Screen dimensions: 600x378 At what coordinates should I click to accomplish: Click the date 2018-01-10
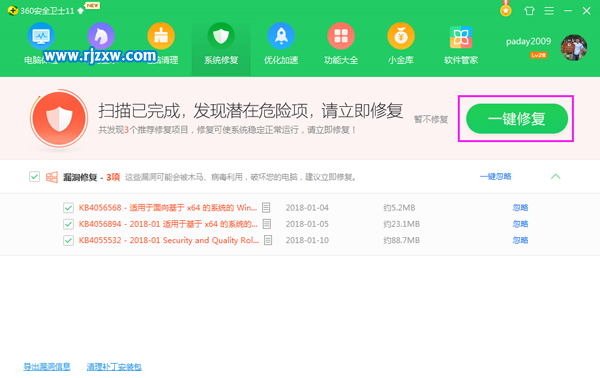coord(307,240)
